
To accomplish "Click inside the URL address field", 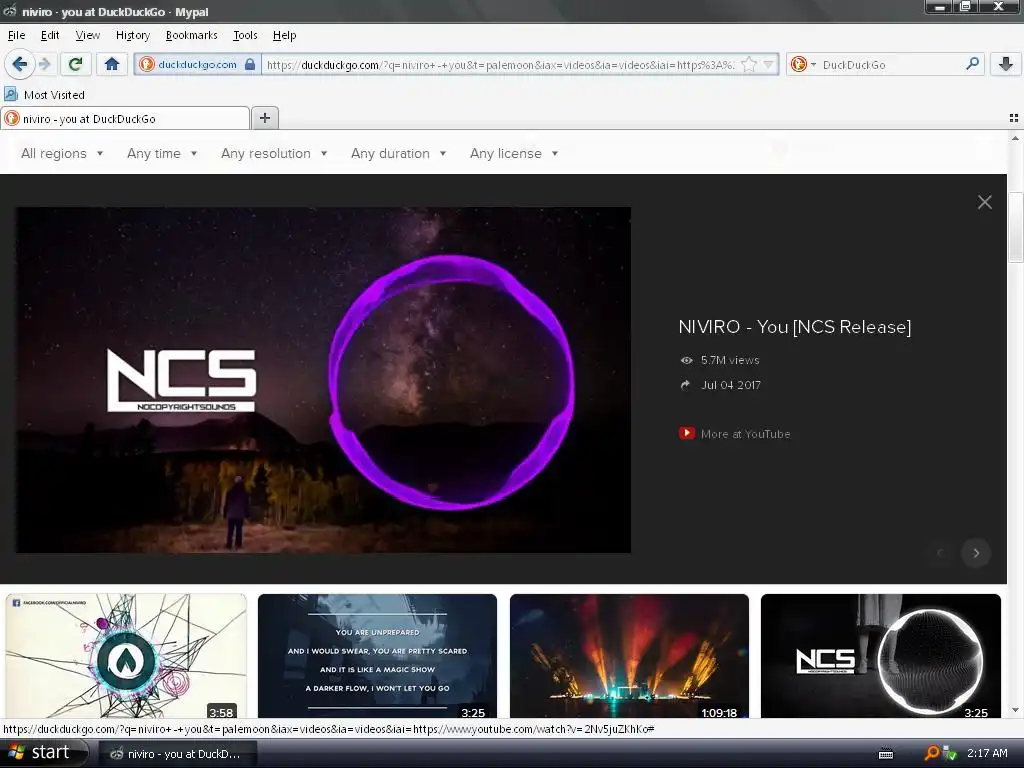I will click(x=500, y=64).
